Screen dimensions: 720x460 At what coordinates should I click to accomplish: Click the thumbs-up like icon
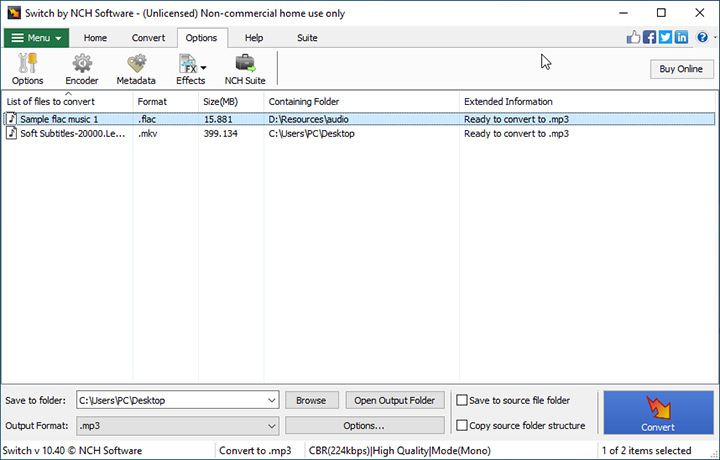pos(634,37)
